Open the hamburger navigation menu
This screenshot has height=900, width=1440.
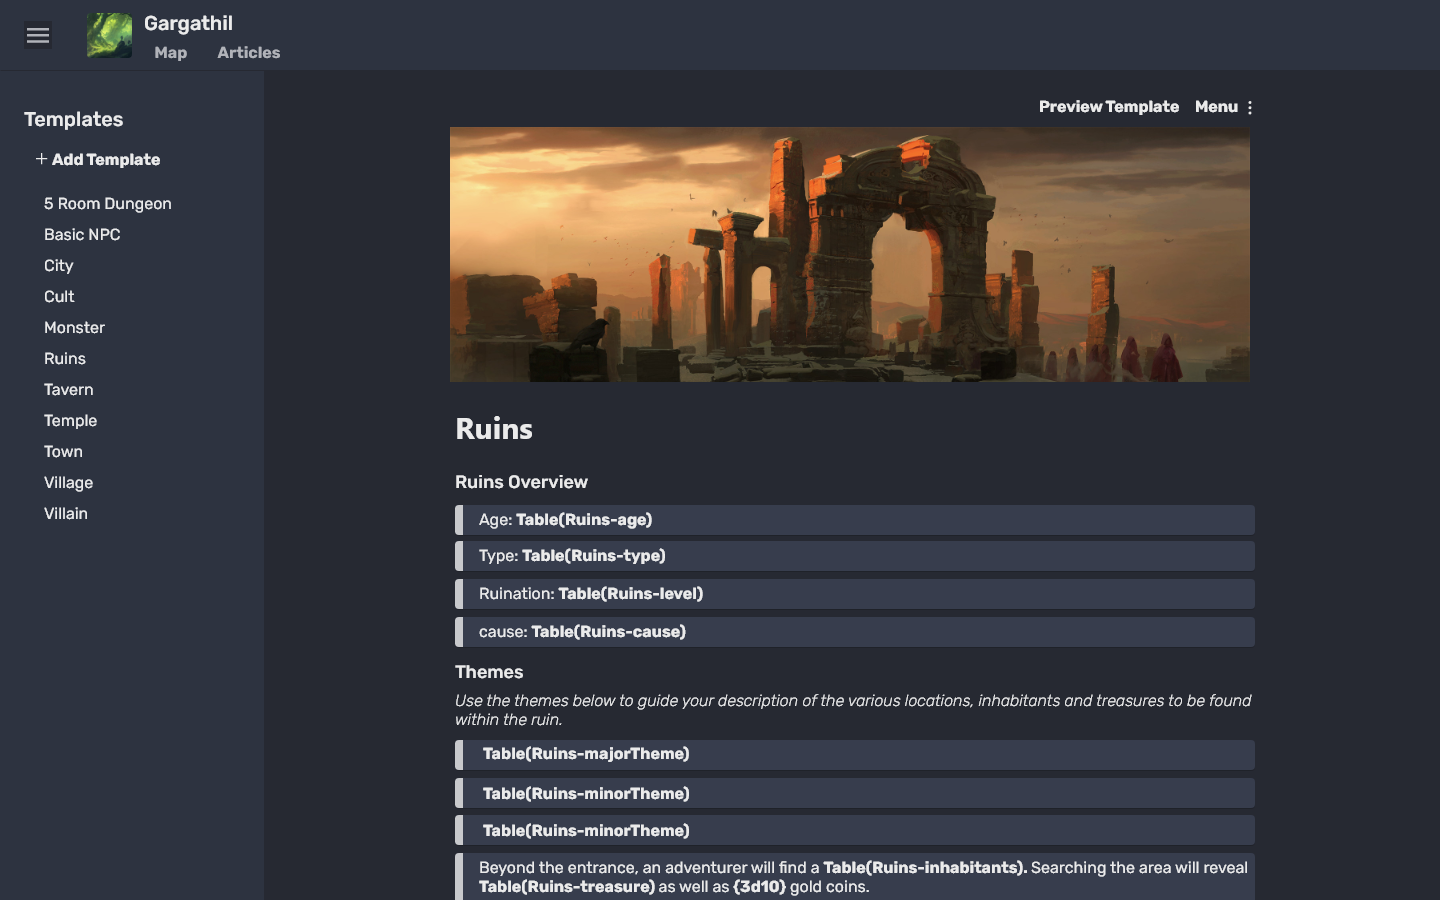(38, 35)
